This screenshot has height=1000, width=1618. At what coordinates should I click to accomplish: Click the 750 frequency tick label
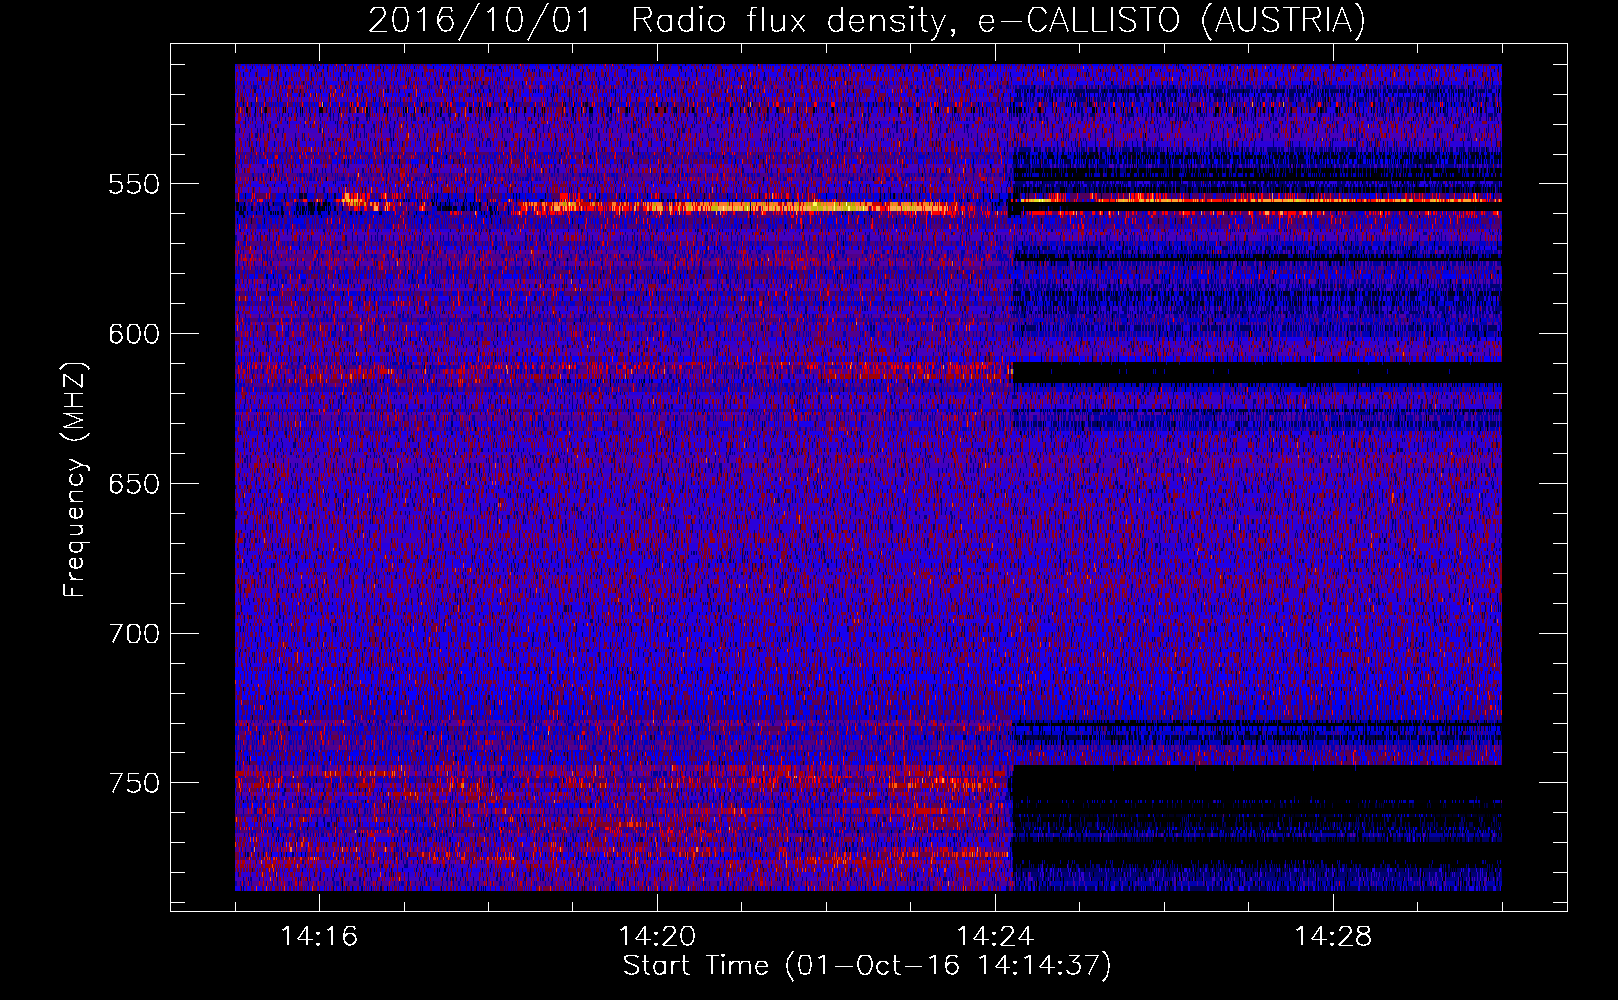pyautogui.click(x=134, y=783)
